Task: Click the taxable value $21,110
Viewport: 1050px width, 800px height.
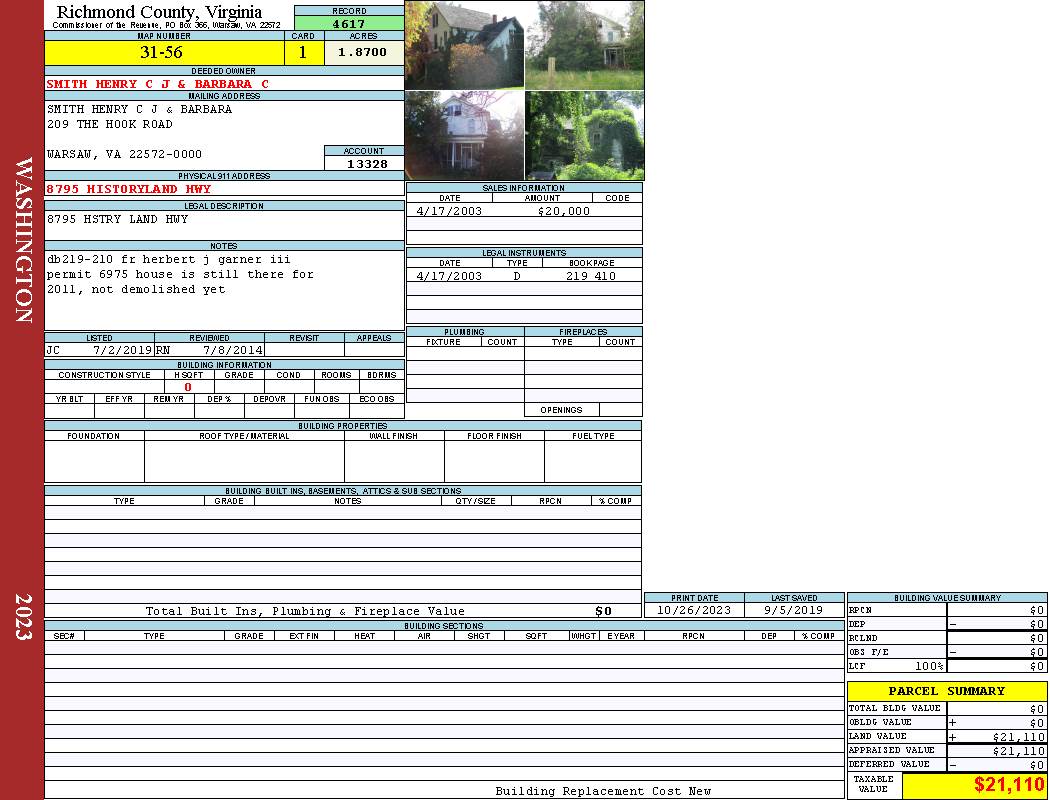Action: [x=1008, y=785]
